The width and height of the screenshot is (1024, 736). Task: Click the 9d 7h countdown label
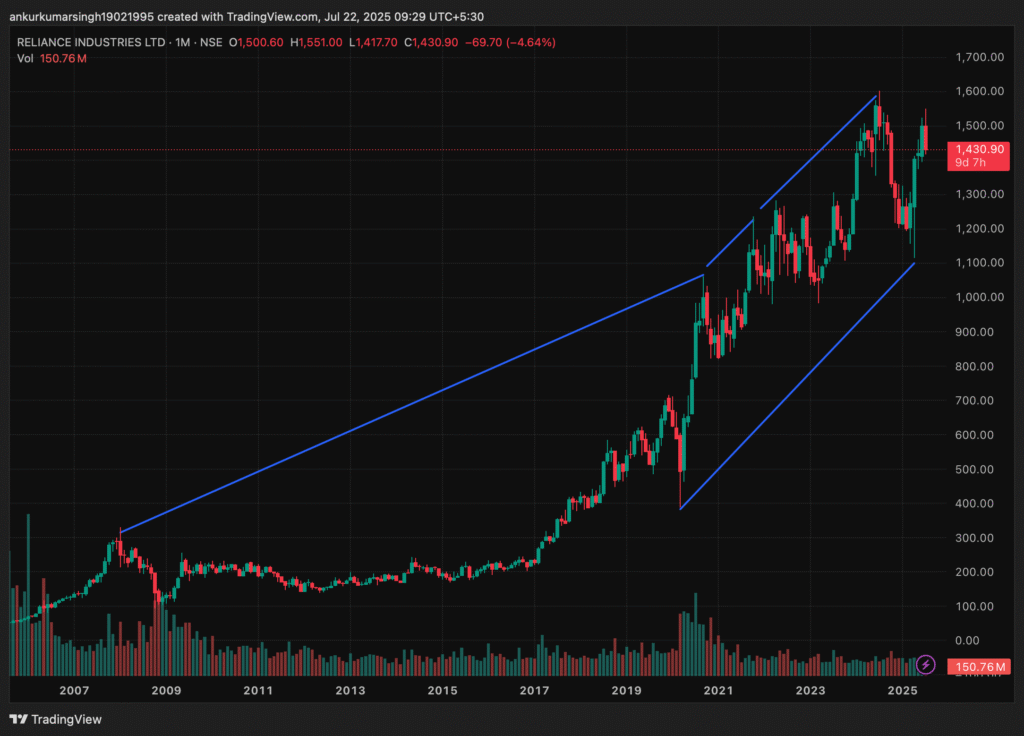tap(970, 163)
